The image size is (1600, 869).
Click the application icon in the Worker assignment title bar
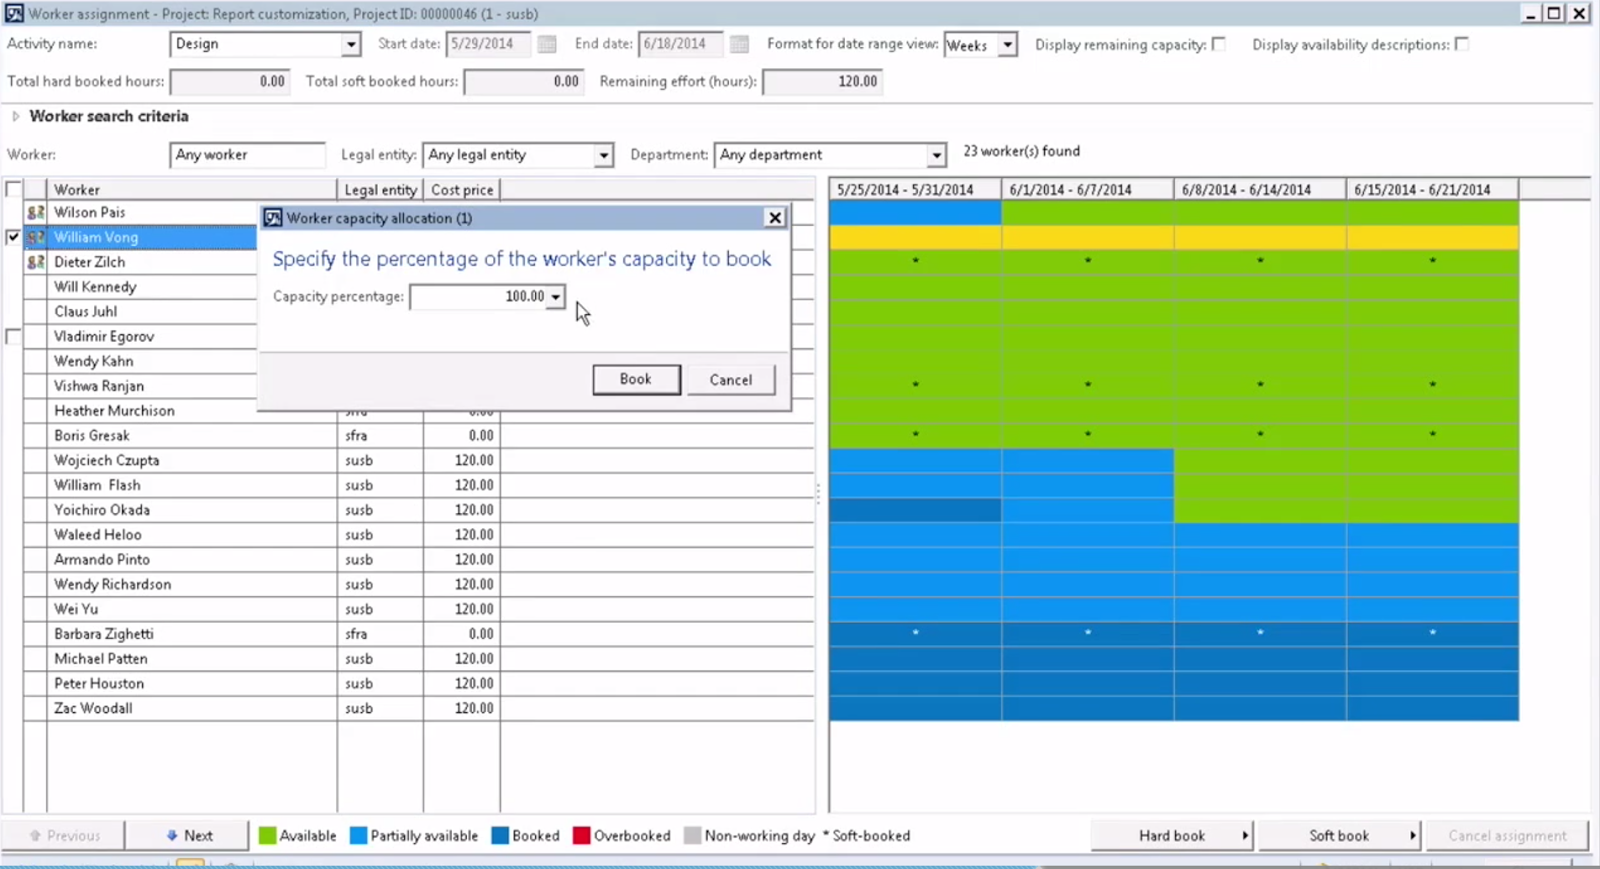[x=14, y=14]
